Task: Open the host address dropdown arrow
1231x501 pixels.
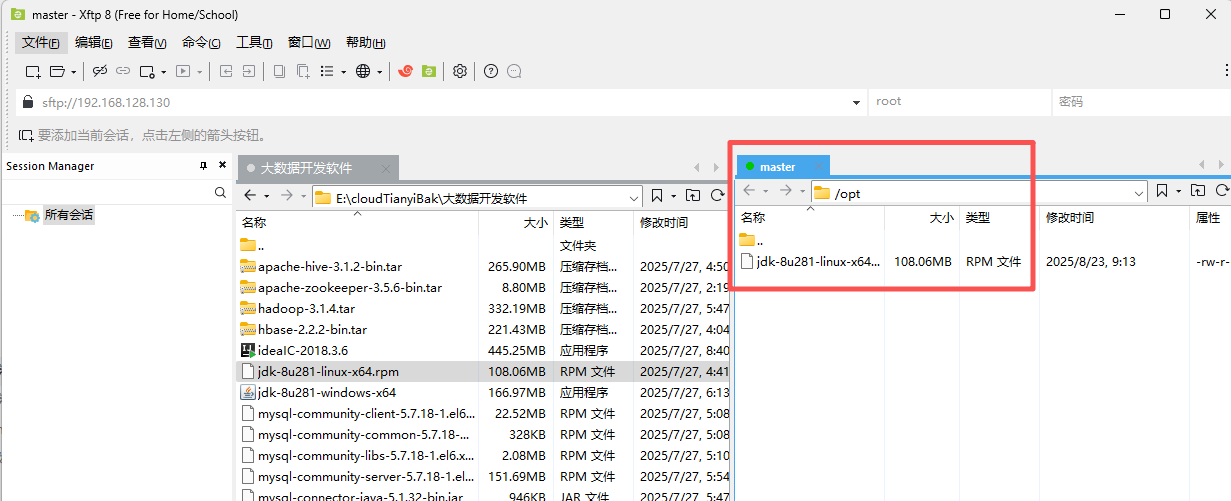Action: (x=856, y=102)
